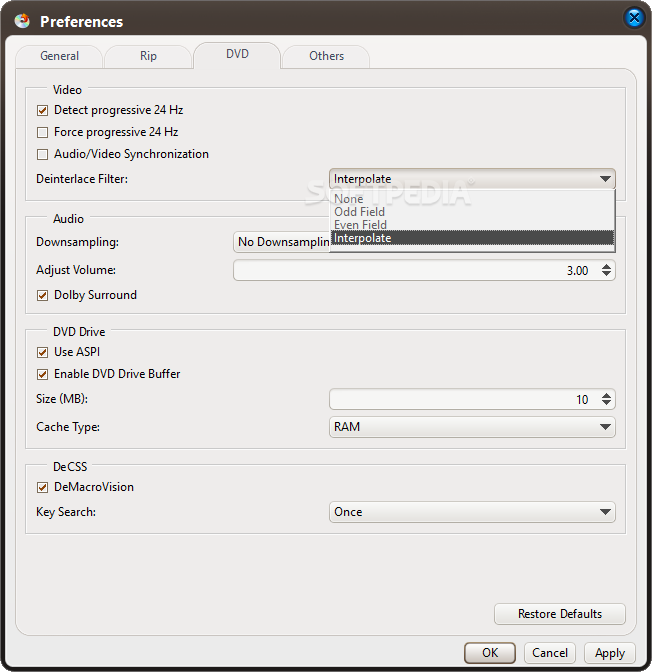Open the Downsampling dropdown
This screenshot has width=652, height=672.
click(282, 242)
